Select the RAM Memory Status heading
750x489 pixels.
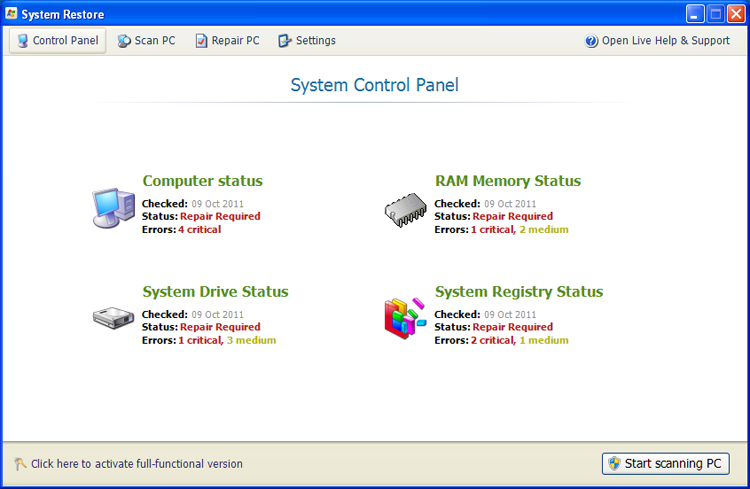coord(507,181)
